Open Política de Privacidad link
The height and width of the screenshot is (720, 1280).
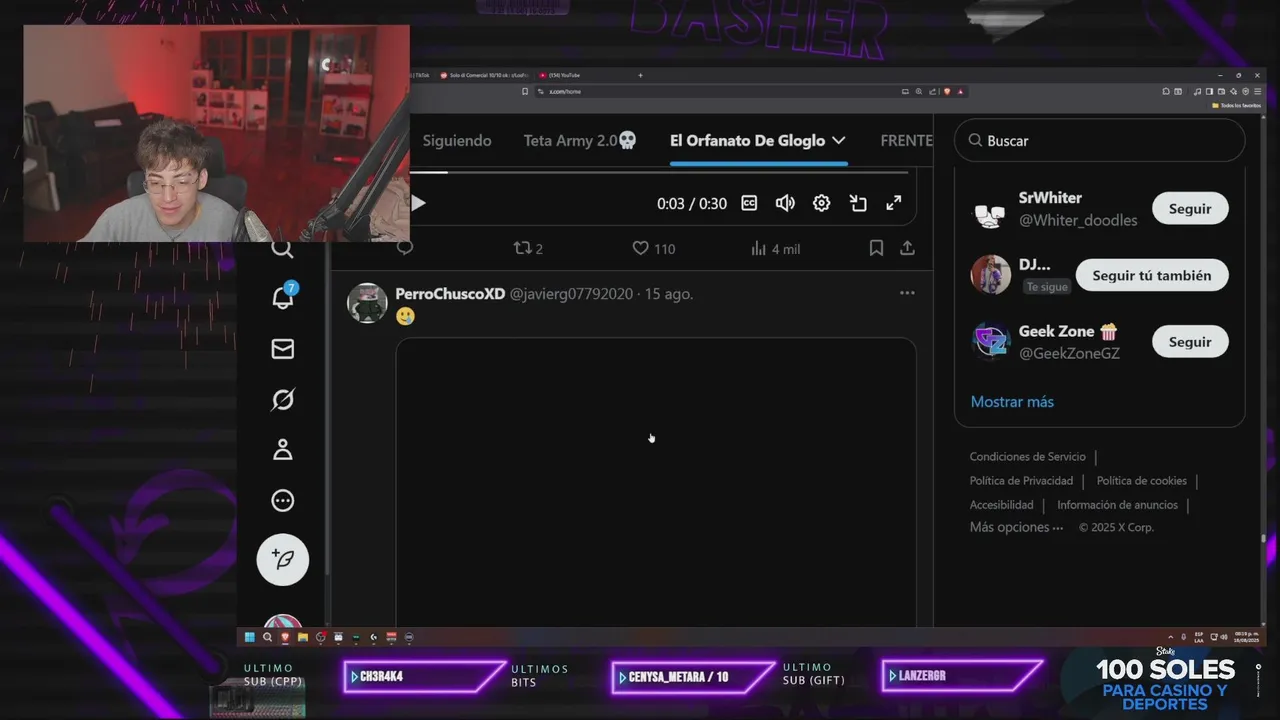pyautogui.click(x=1021, y=481)
